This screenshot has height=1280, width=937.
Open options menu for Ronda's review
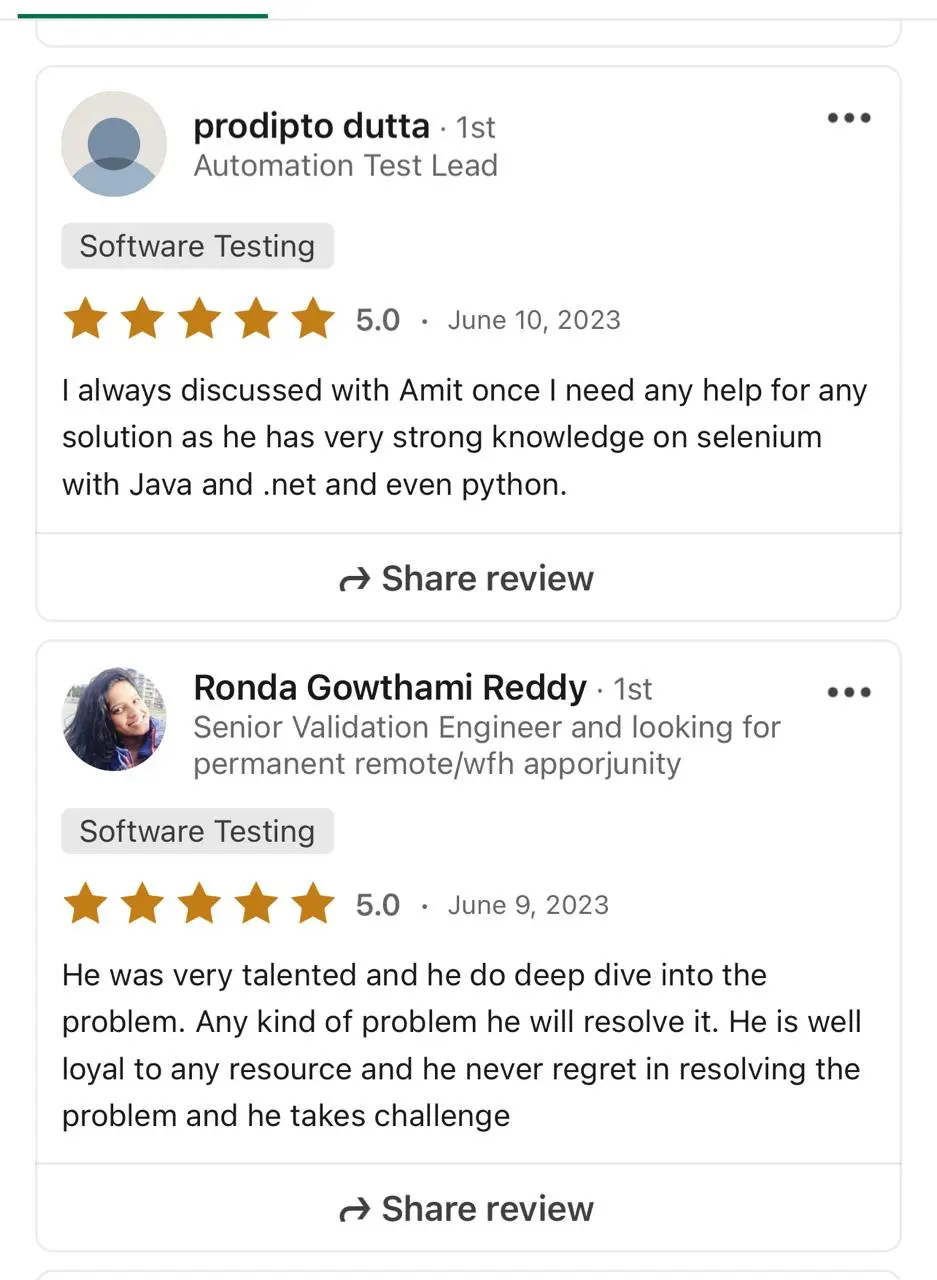(x=849, y=692)
